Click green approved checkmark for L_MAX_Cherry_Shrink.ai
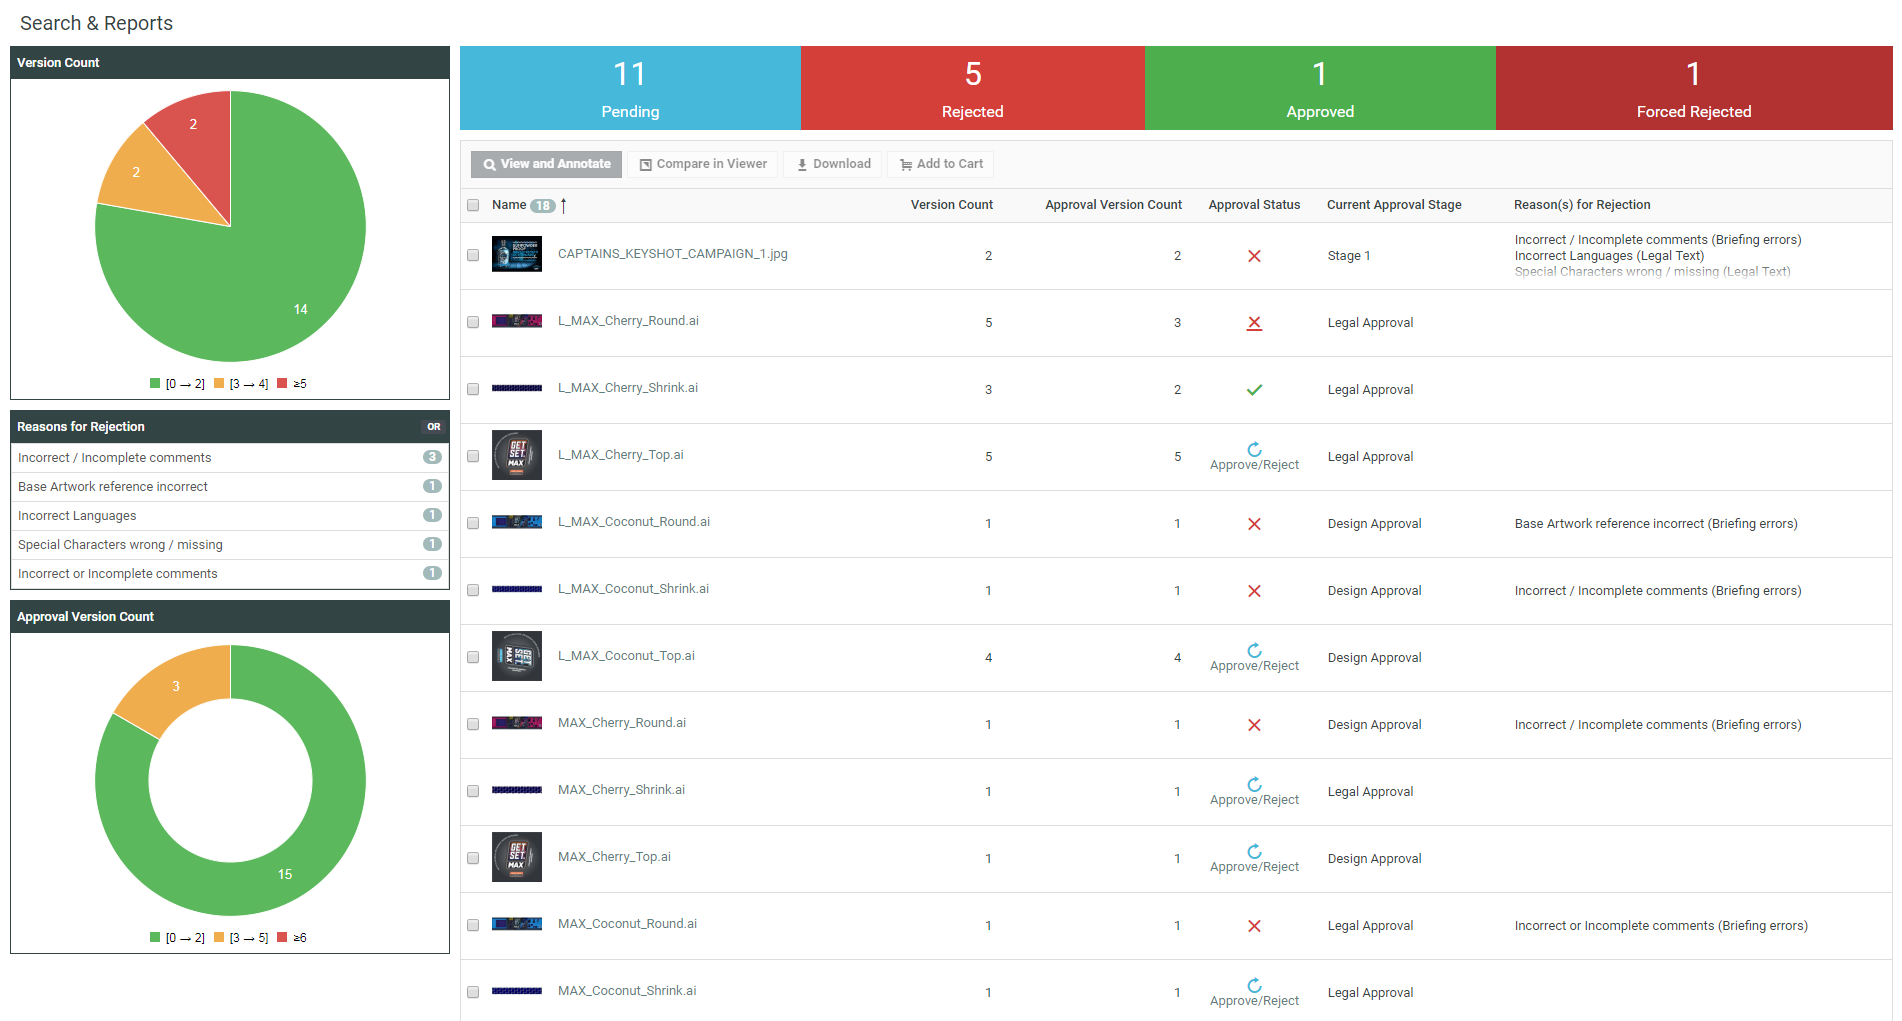1902x1021 pixels. [x=1254, y=390]
